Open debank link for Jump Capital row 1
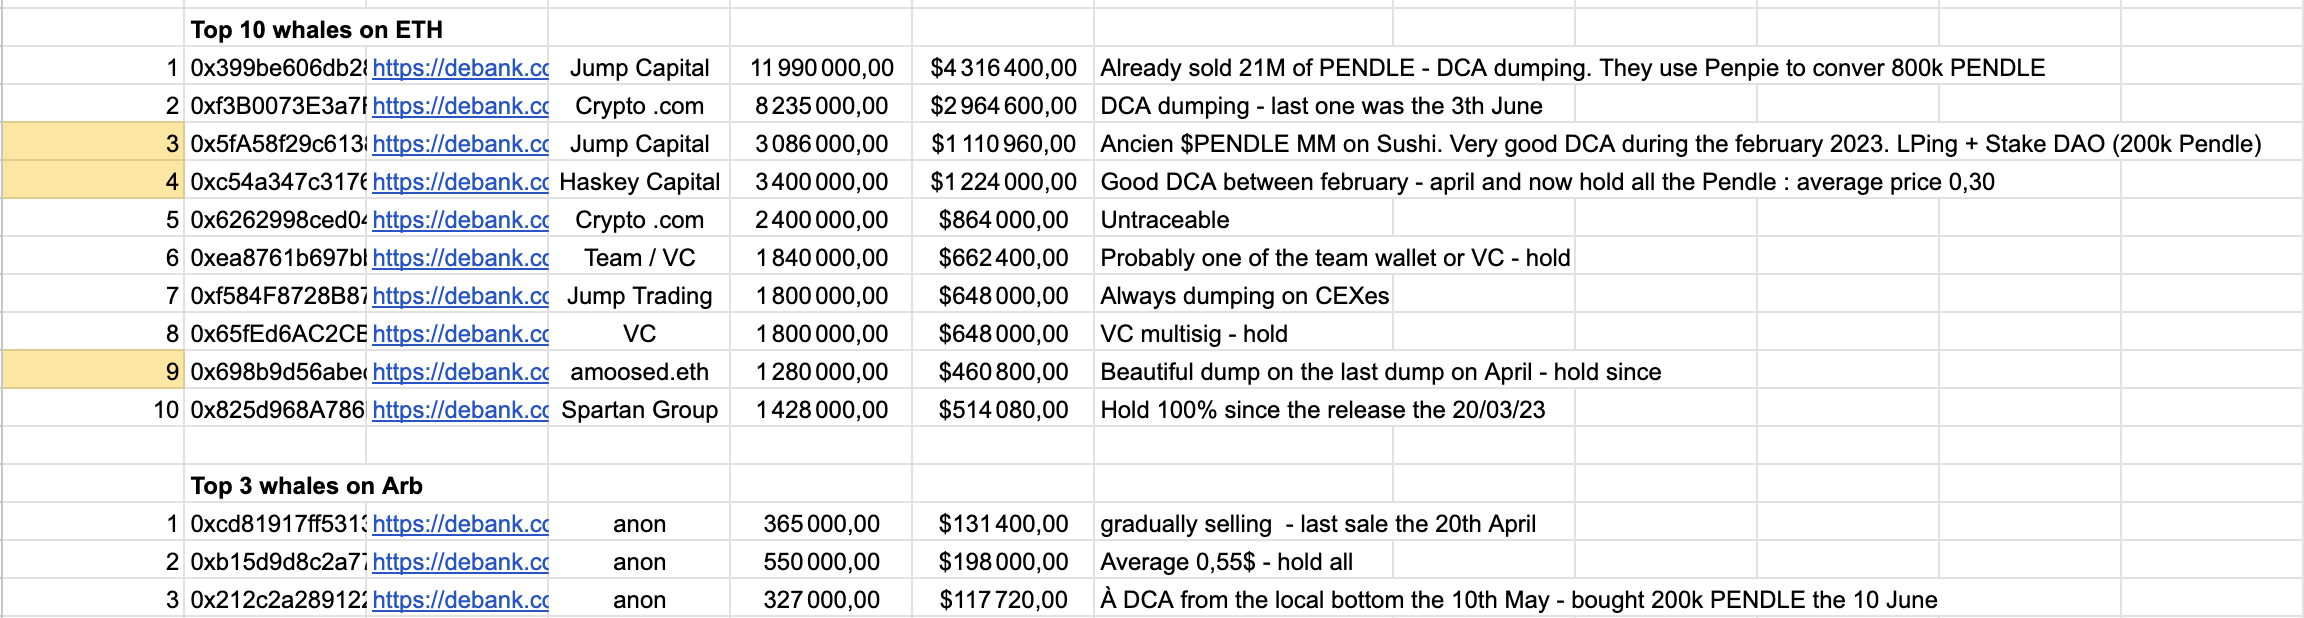 (459, 68)
